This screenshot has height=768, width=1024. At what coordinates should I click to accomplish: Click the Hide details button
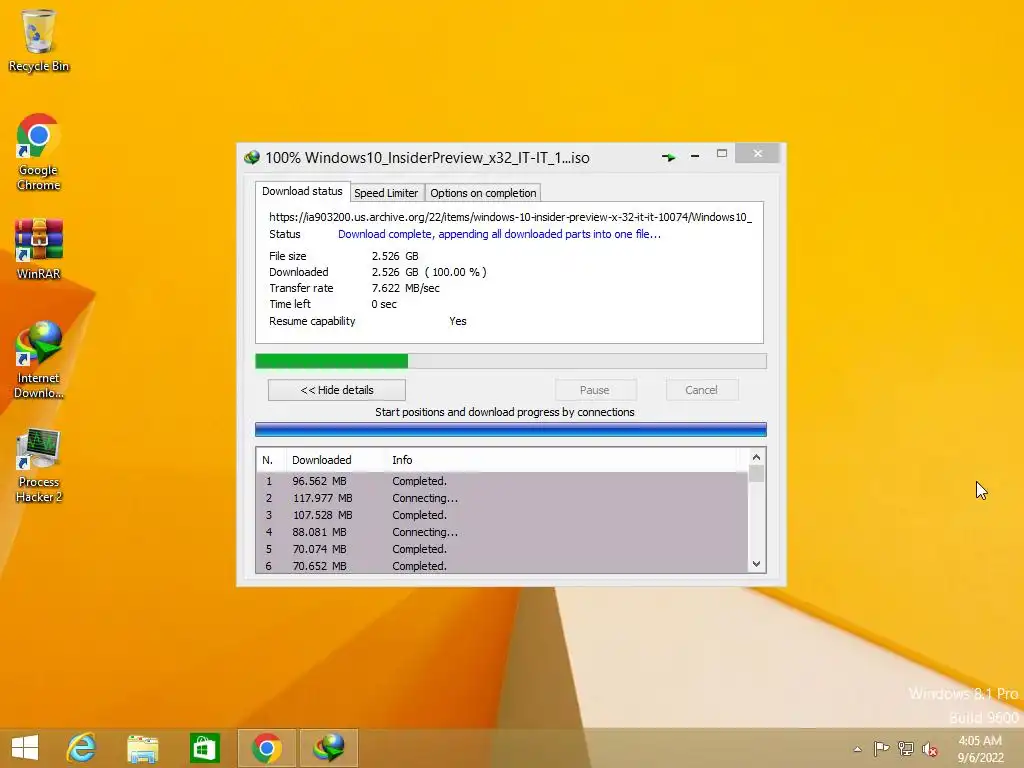click(x=337, y=390)
